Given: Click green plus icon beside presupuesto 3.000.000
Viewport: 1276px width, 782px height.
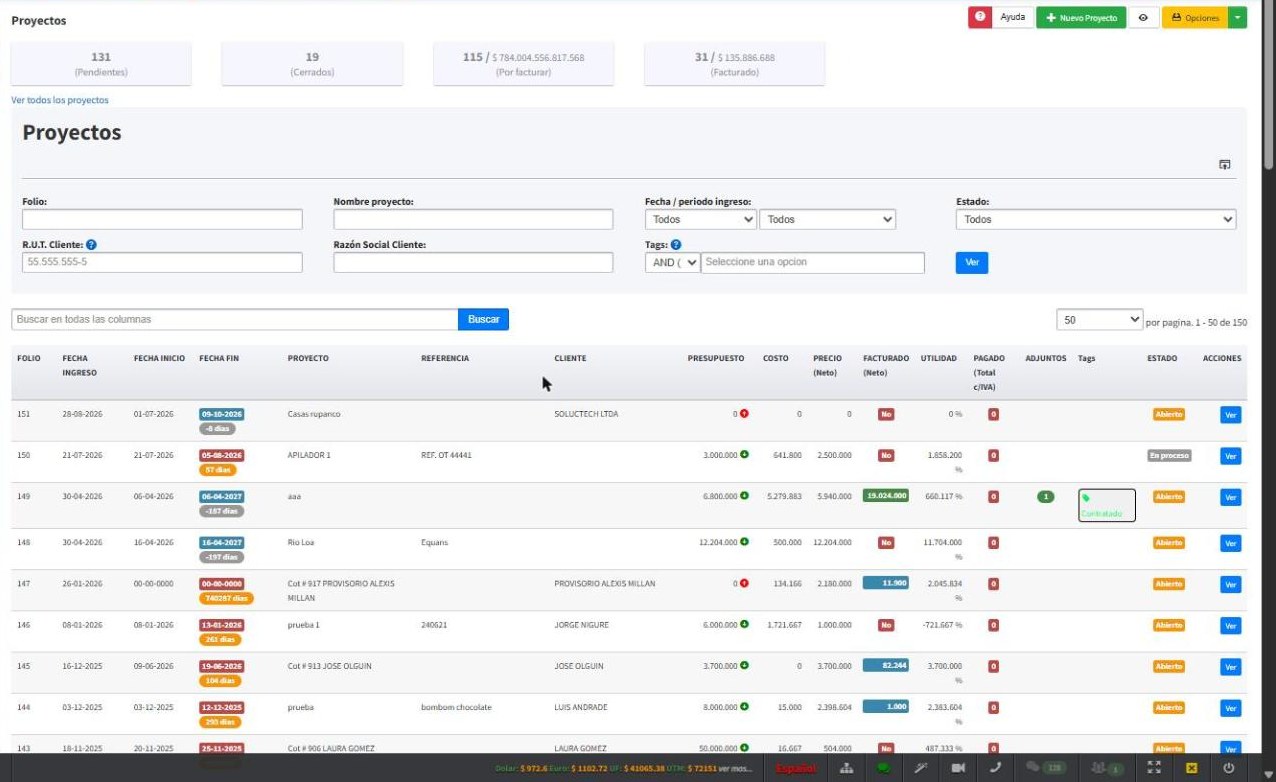Looking at the screenshot, I should coord(744,455).
